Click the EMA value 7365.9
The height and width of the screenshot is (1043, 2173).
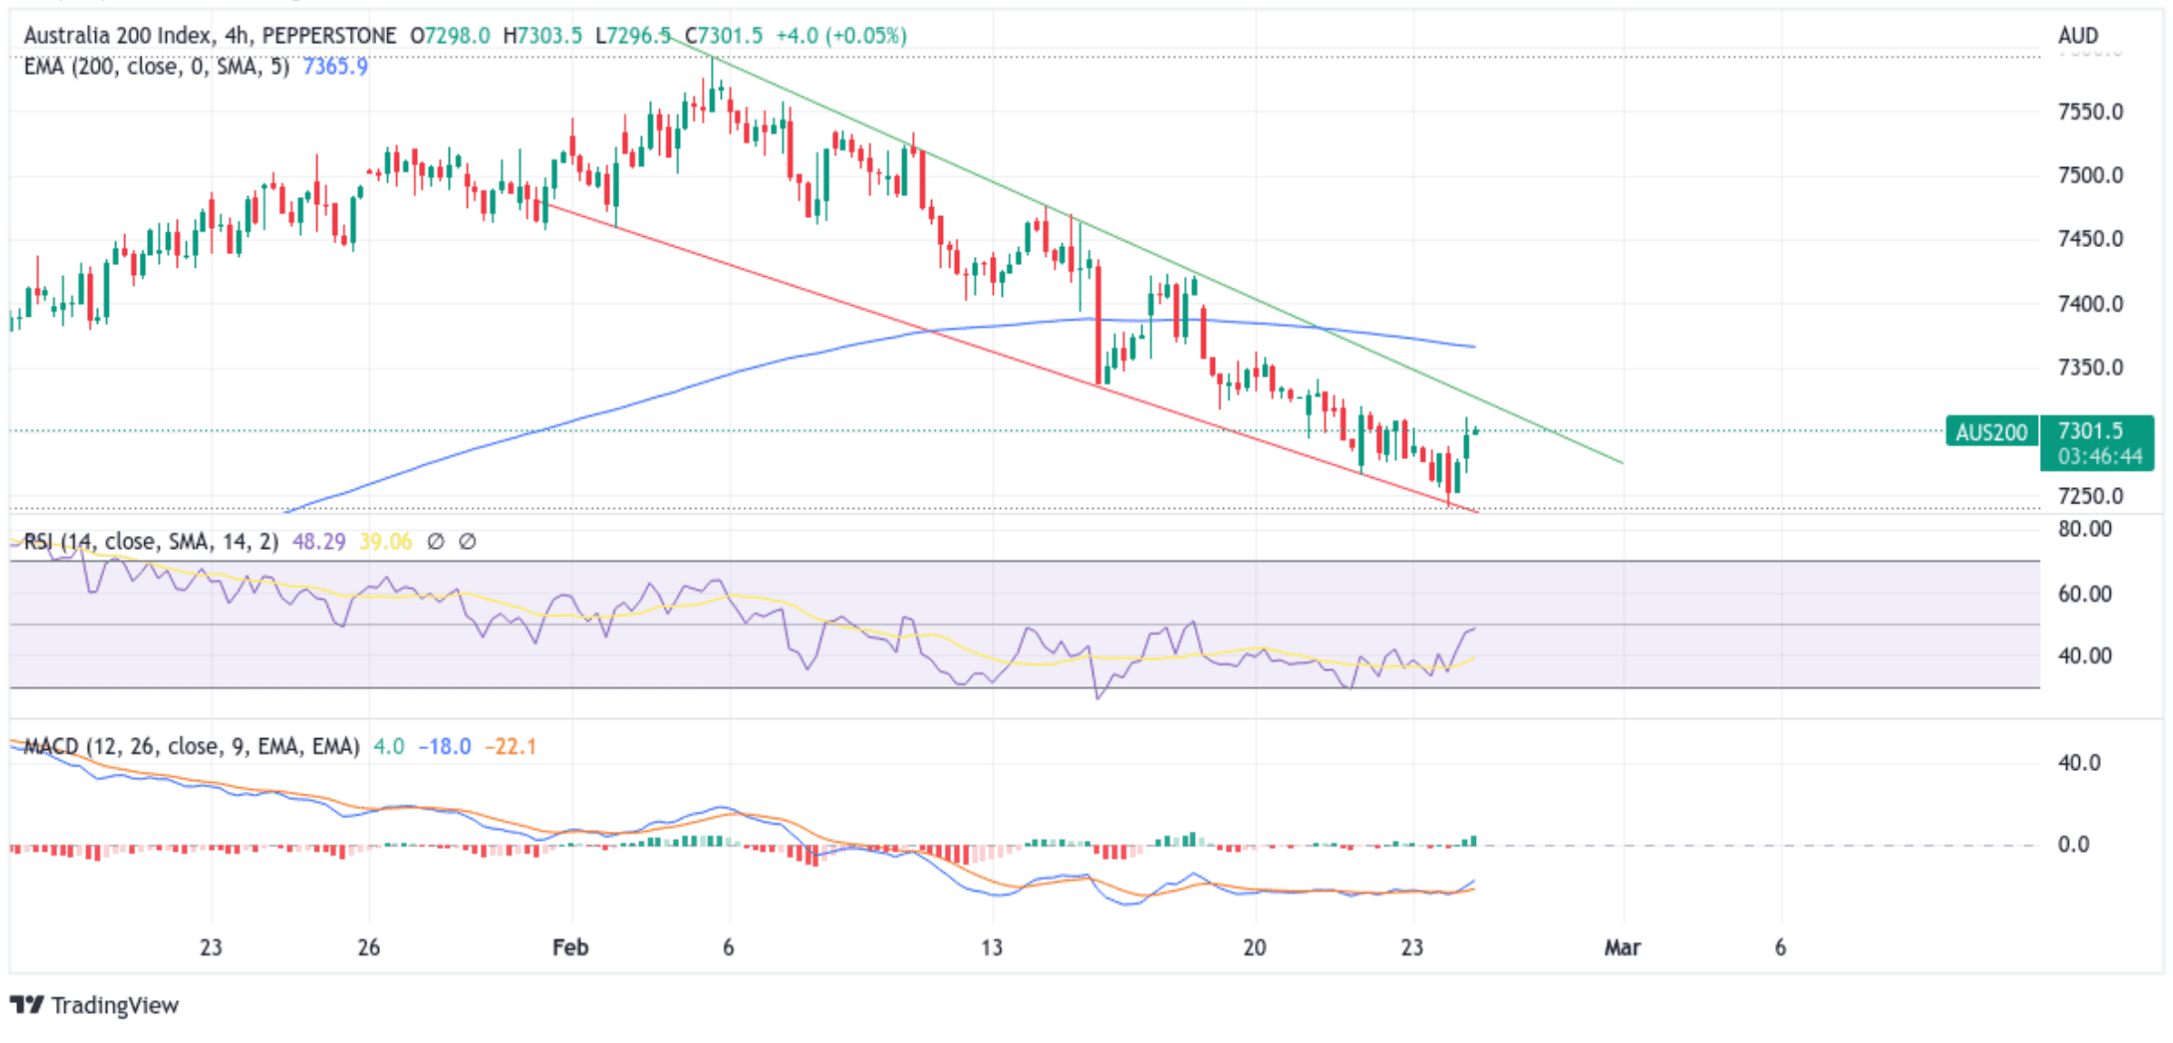coord(335,67)
